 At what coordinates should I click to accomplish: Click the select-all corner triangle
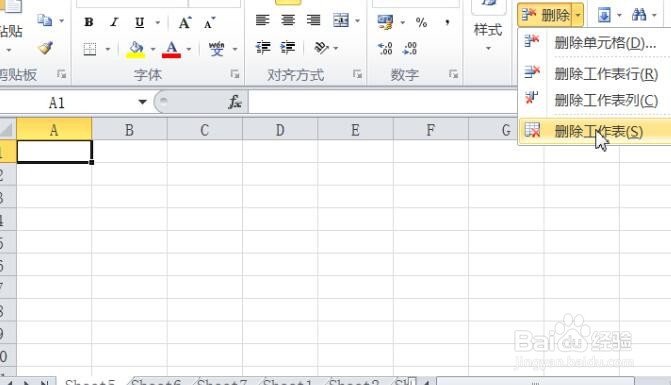(x=7, y=129)
